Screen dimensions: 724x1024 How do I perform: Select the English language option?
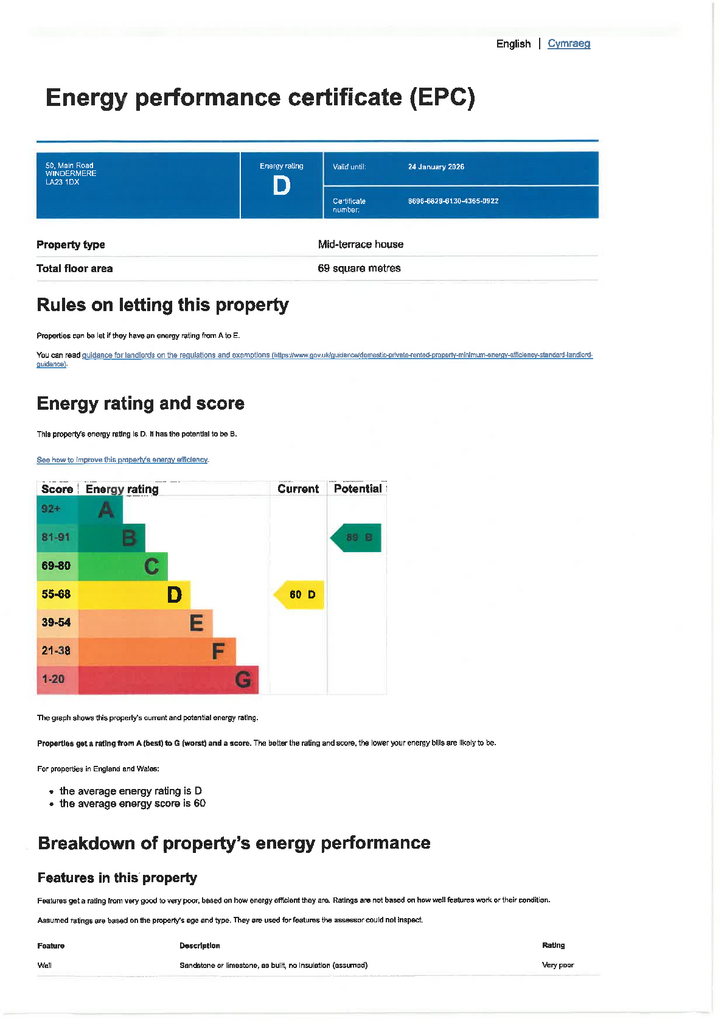coord(513,44)
